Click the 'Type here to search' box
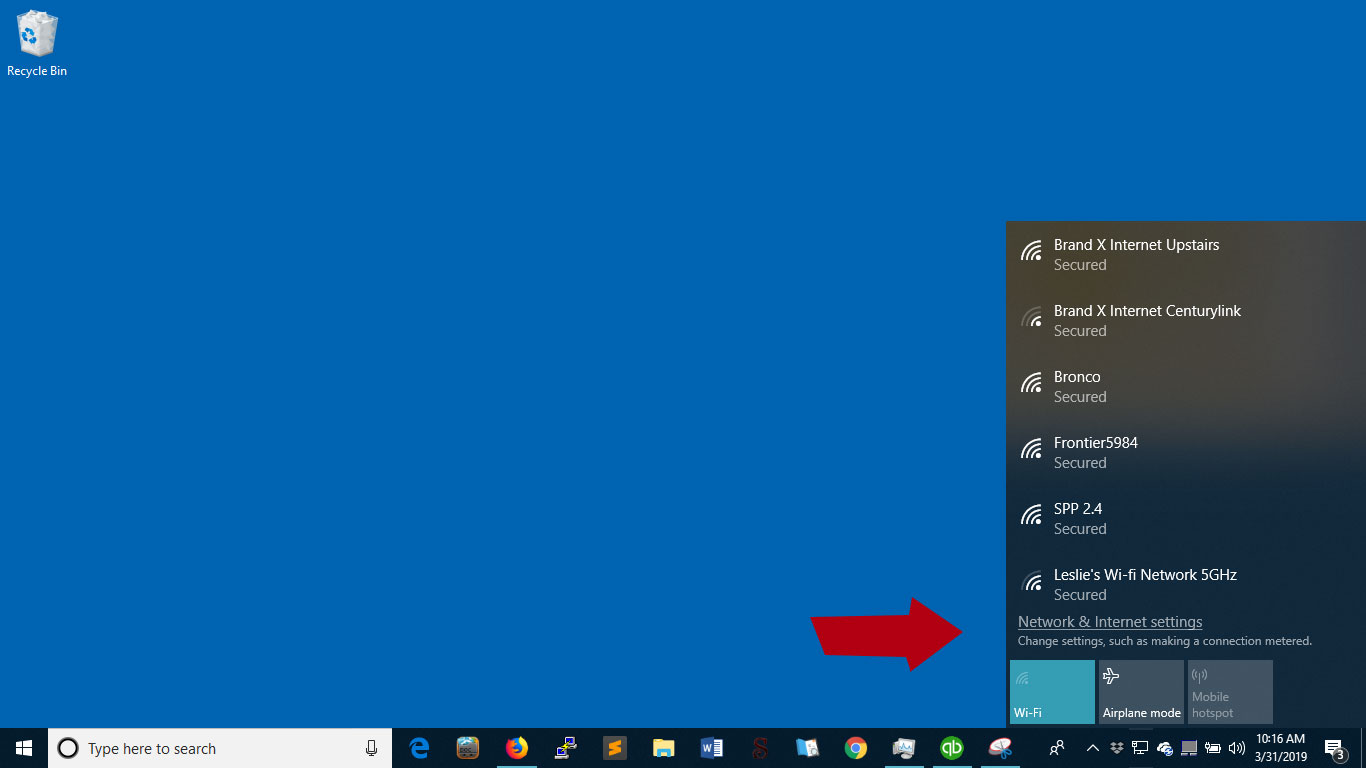The image size is (1366, 768). tap(220, 748)
